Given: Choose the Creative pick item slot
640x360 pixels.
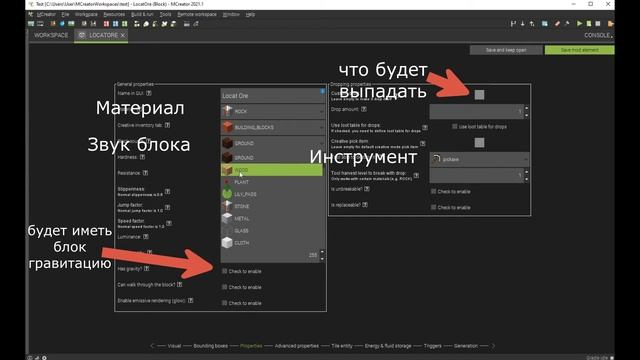Looking at the screenshot, I should [480, 142].
